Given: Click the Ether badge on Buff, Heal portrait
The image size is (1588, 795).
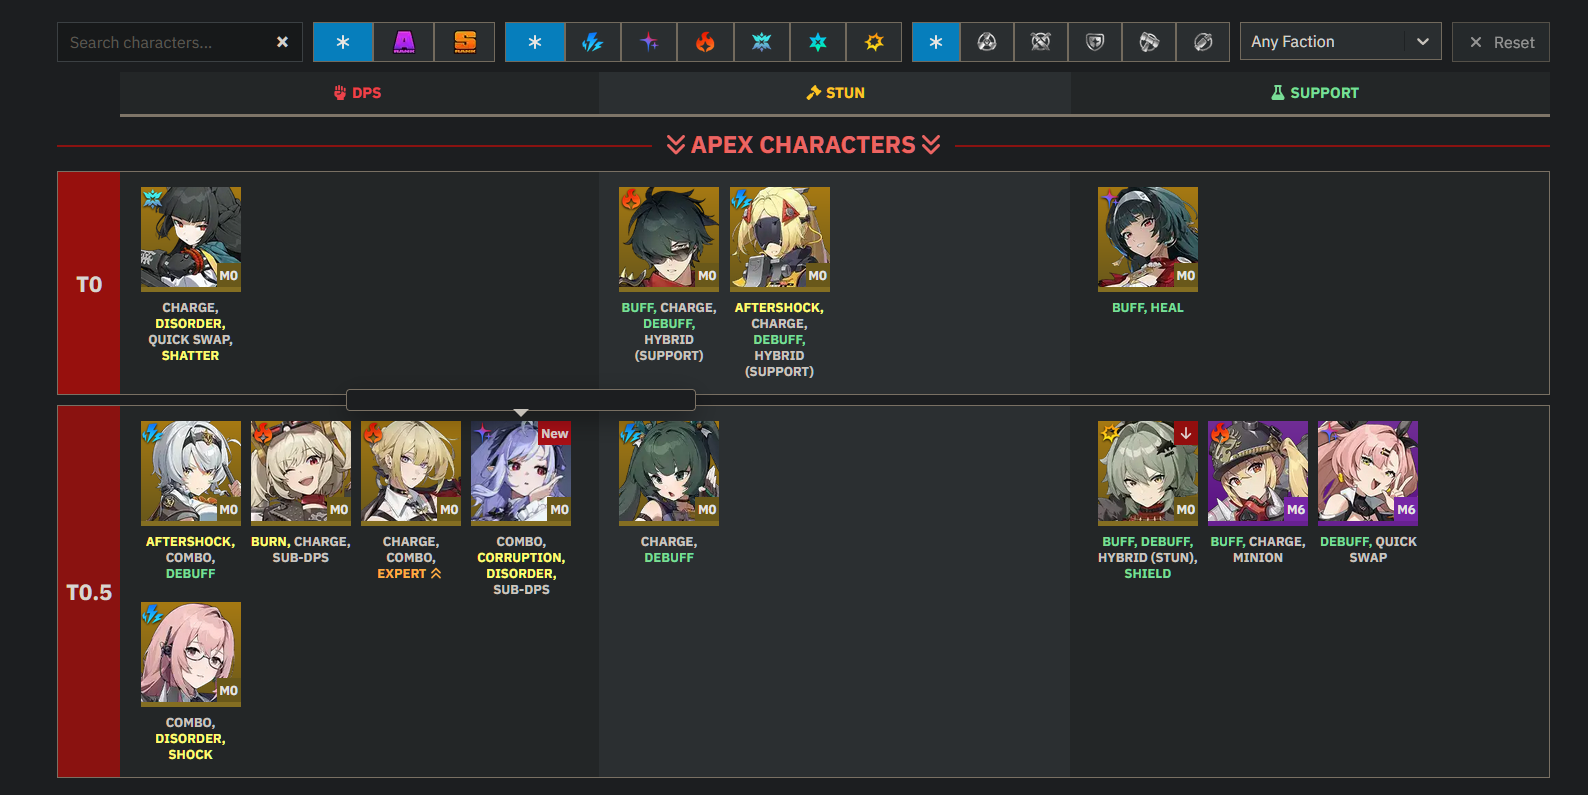Looking at the screenshot, I should [1109, 198].
